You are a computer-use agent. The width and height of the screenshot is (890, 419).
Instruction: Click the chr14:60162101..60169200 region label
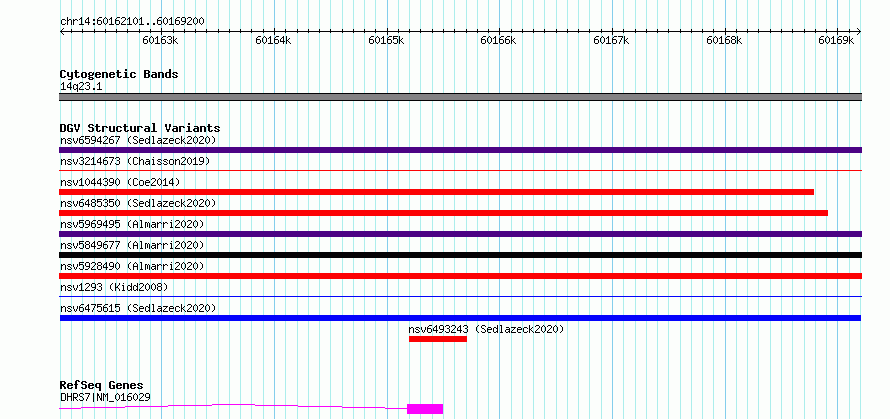132,22
